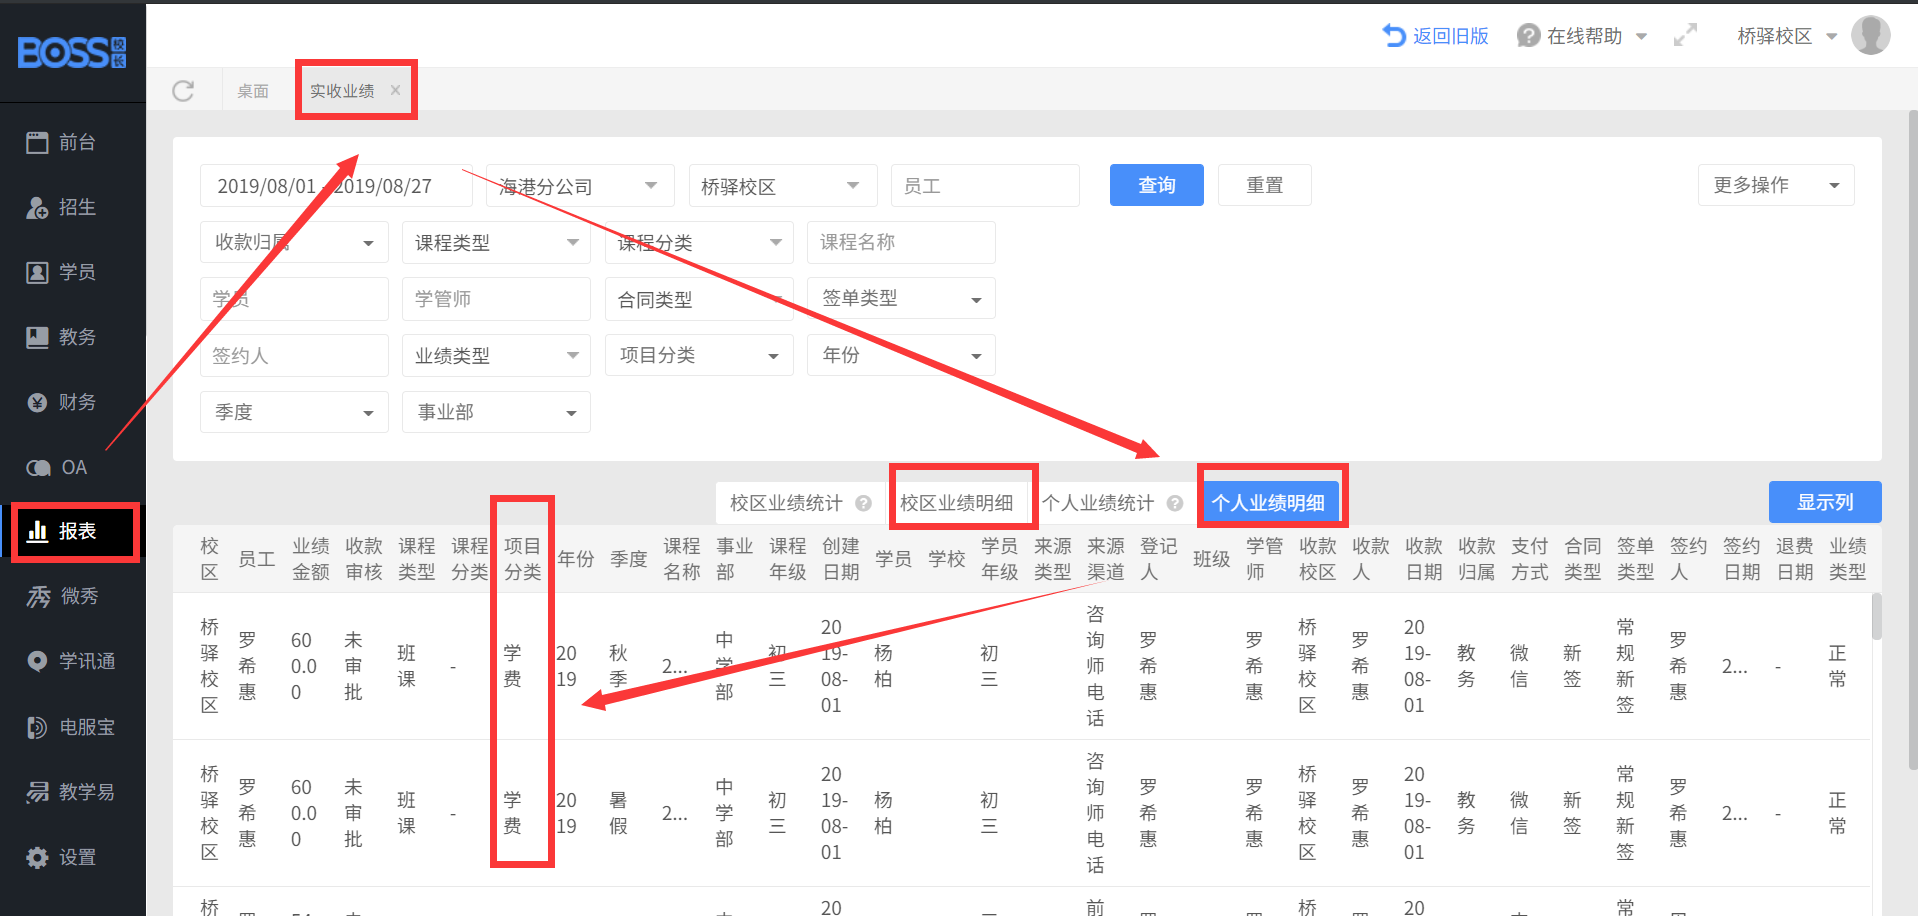Close the 实收业绩 tab

point(395,90)
